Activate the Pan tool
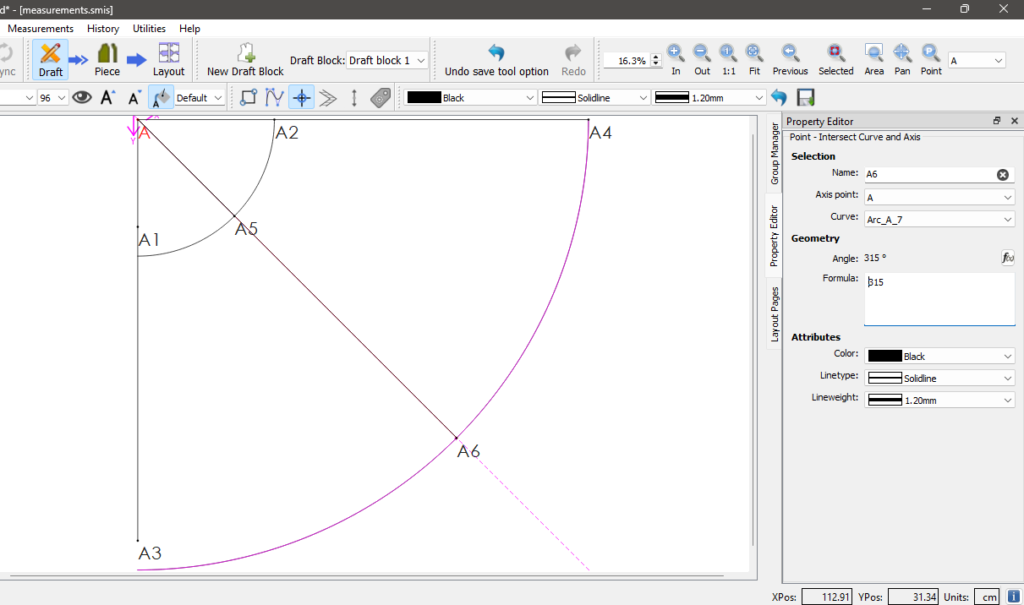1024x605 pixels. click(x=902, y=59)
